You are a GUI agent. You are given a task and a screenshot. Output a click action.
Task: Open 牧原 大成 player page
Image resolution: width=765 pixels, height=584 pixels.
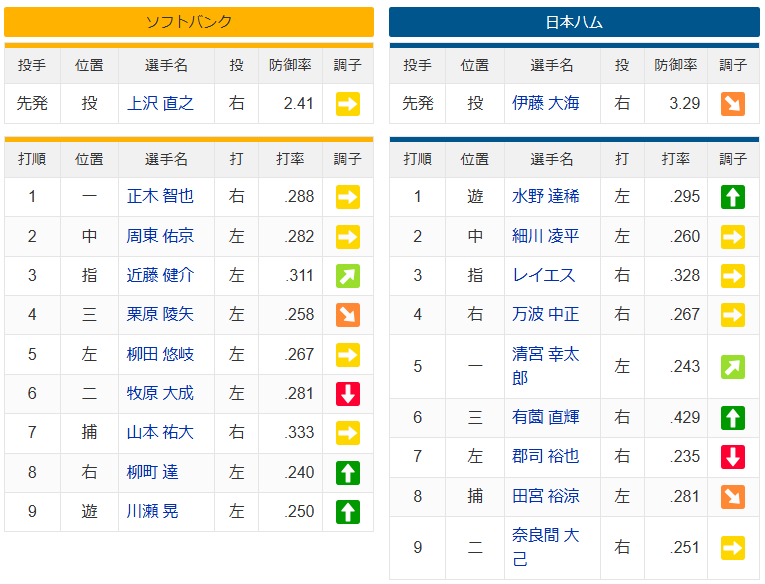[160, 394]
